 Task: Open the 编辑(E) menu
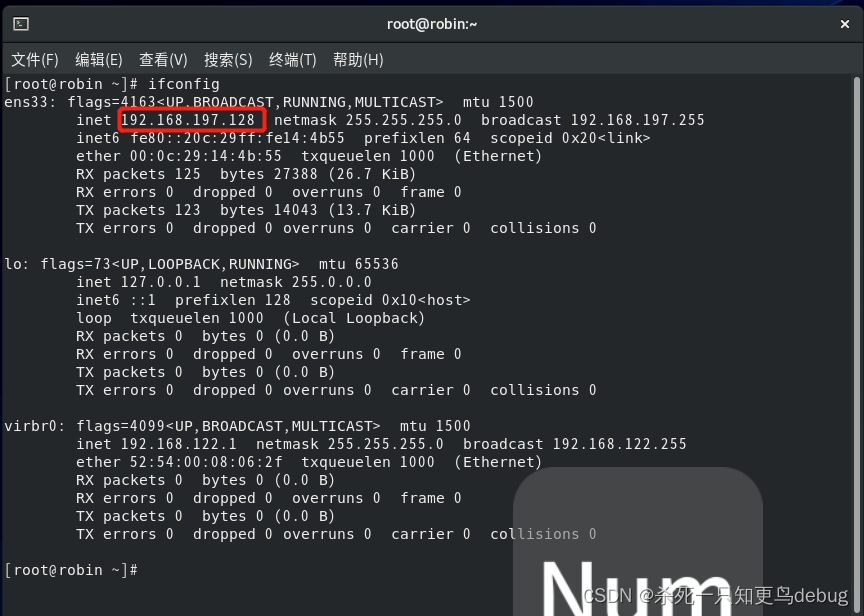tap(98, 59)
